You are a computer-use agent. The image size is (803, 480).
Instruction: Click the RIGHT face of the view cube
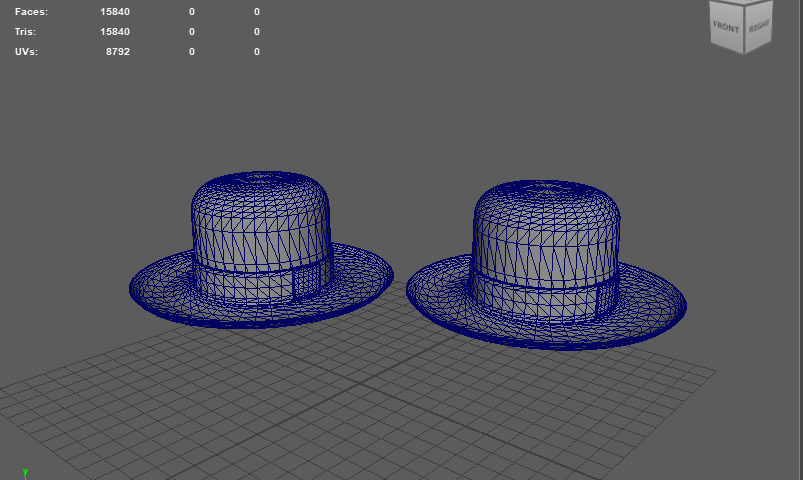click(x=759, y=26)
